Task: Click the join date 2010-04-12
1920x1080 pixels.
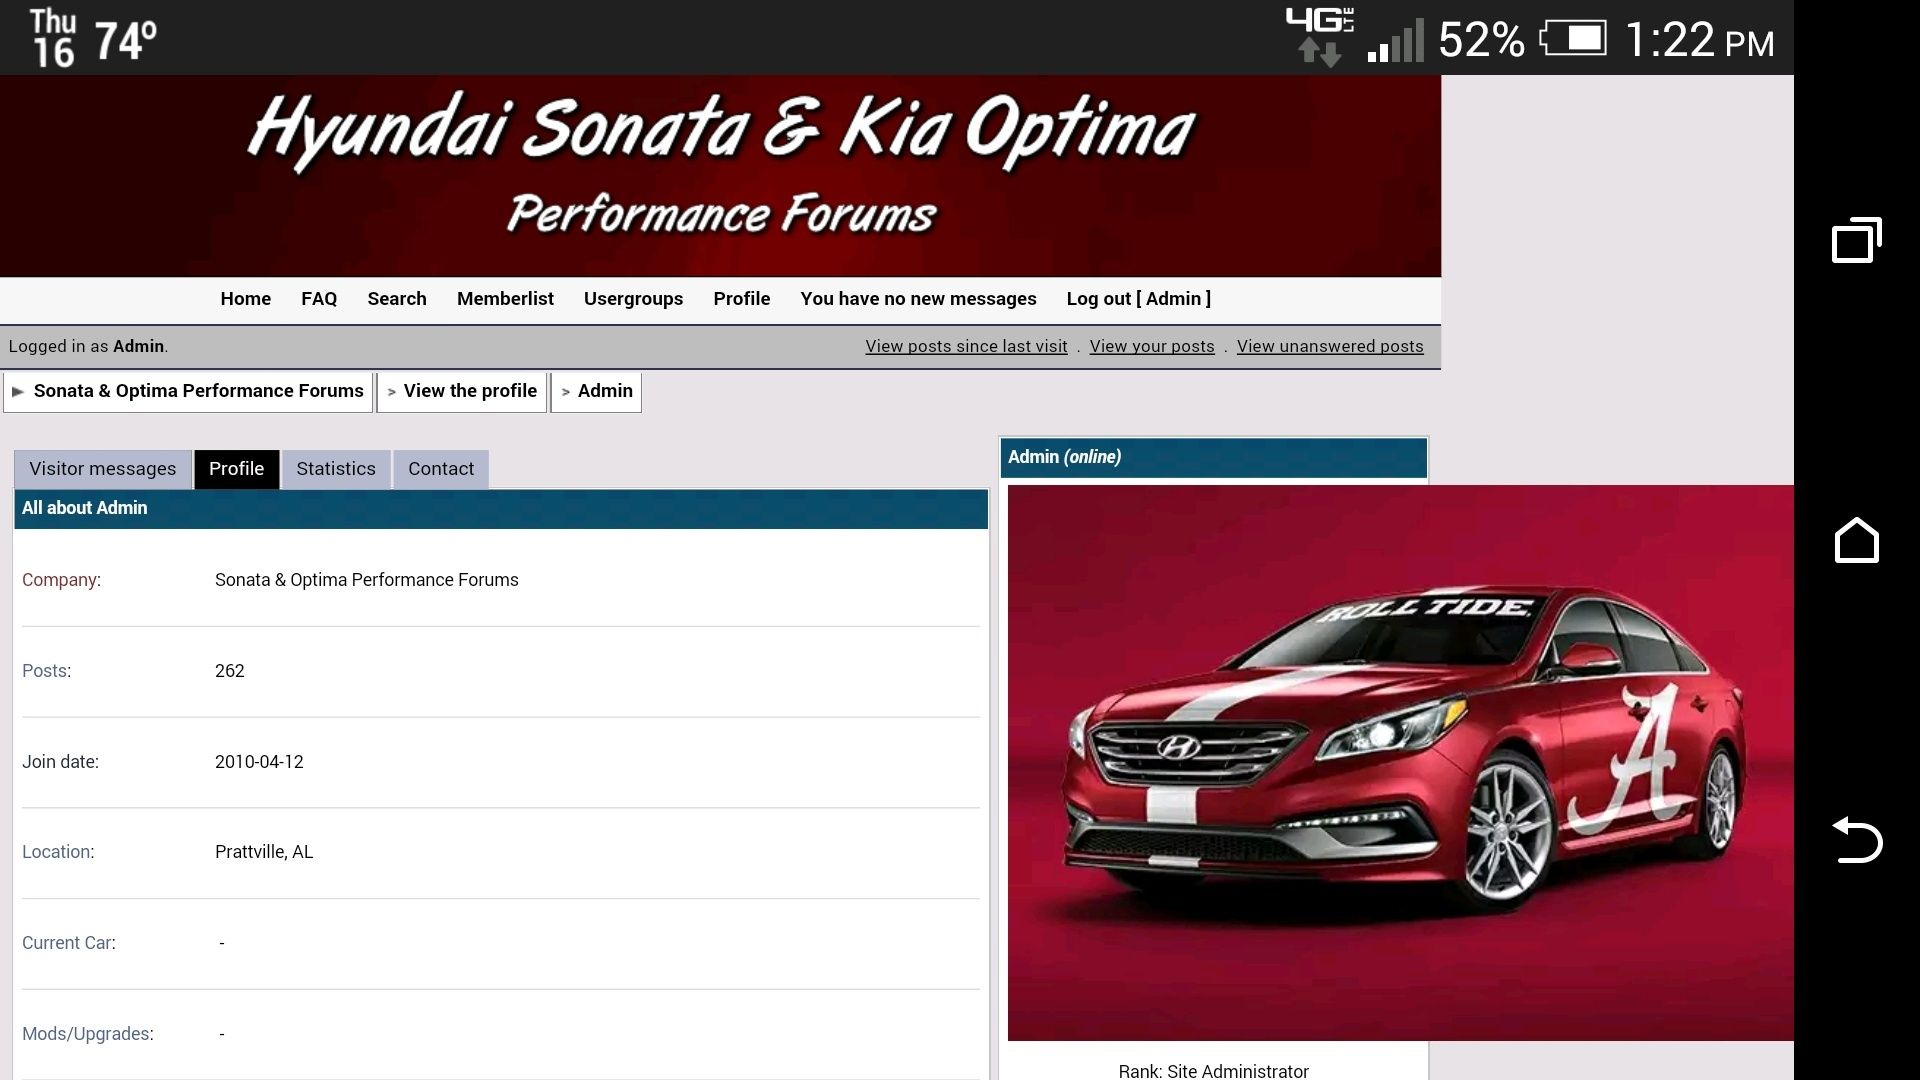Action: (259, 762)
